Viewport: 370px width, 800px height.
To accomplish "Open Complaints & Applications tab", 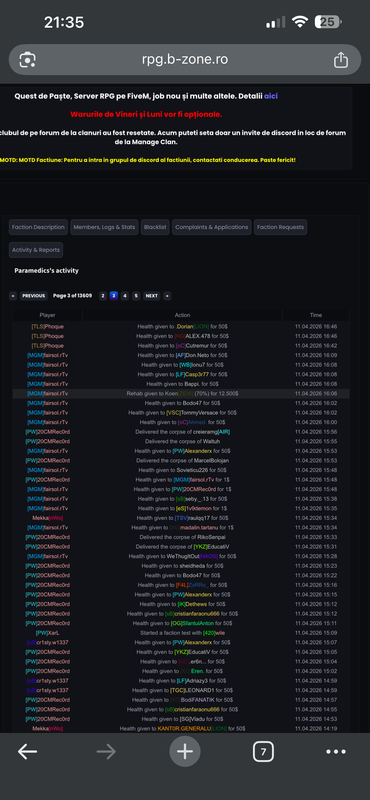I will (212, 227).
